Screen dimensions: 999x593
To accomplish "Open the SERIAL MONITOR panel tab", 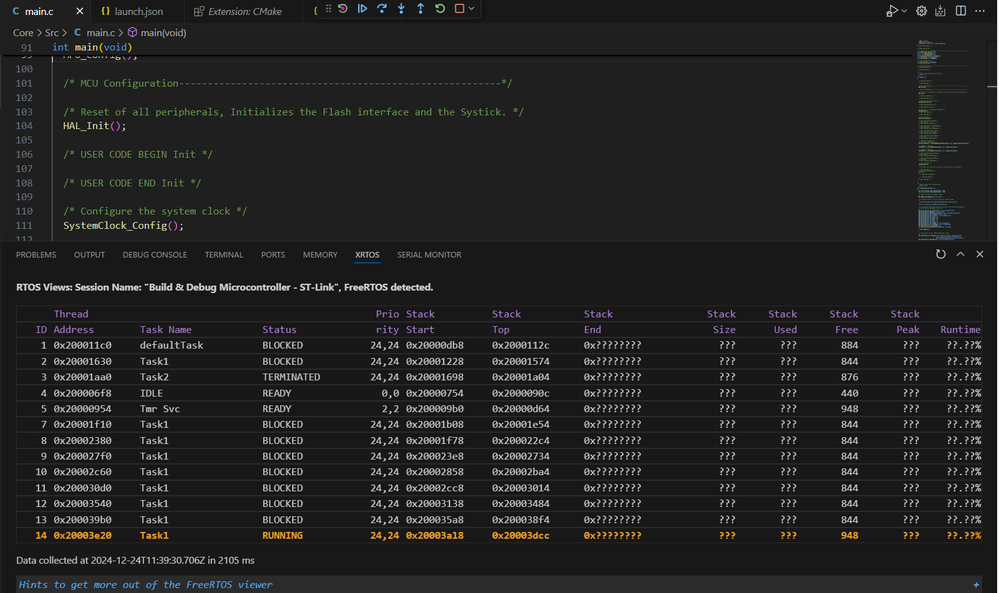I will 429,255.
